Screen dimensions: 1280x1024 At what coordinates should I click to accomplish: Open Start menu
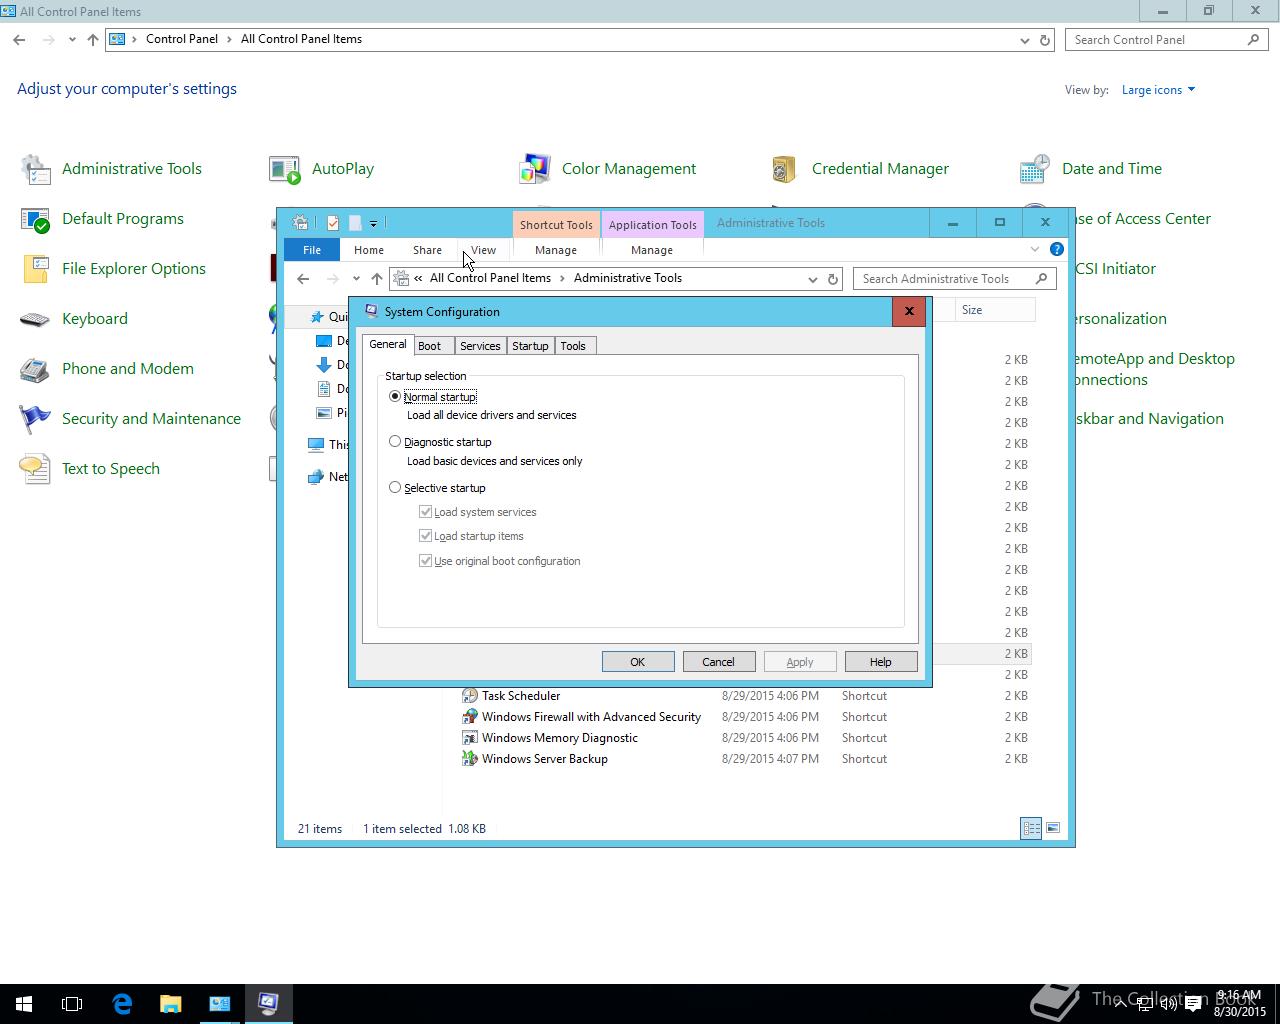pyautogui.click(x=24, y=1003)
